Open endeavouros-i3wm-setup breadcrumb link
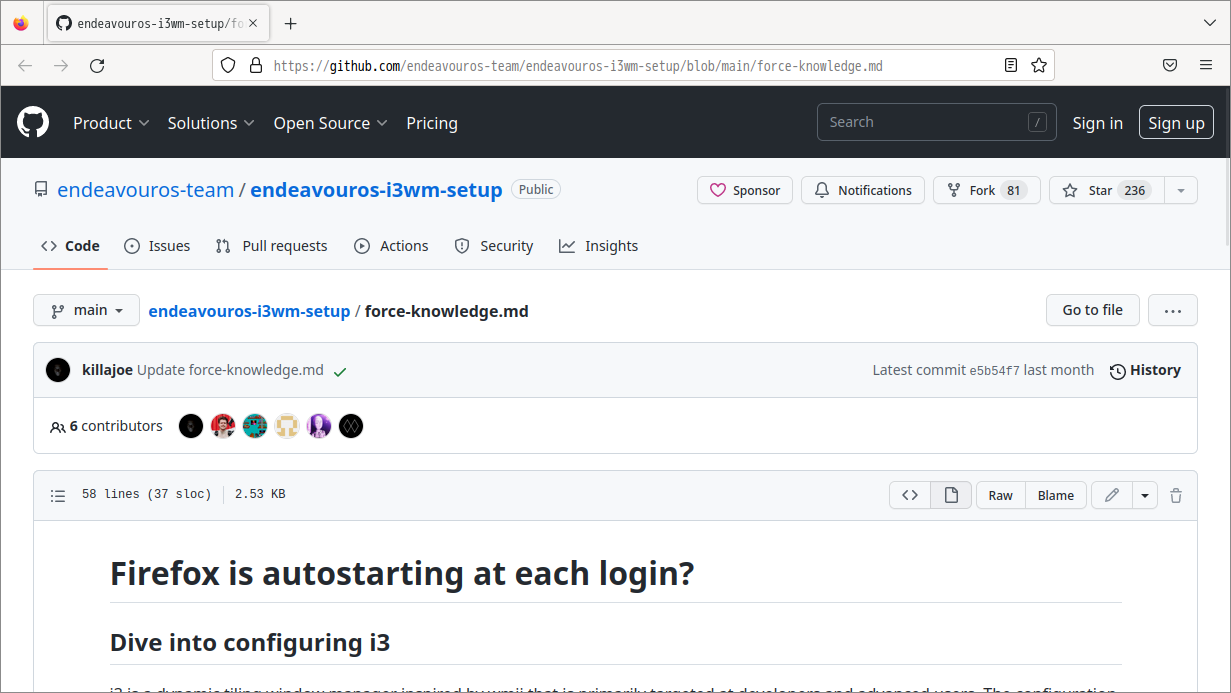The height and width of the screenshot is (693, 1231). coord(249,311)
